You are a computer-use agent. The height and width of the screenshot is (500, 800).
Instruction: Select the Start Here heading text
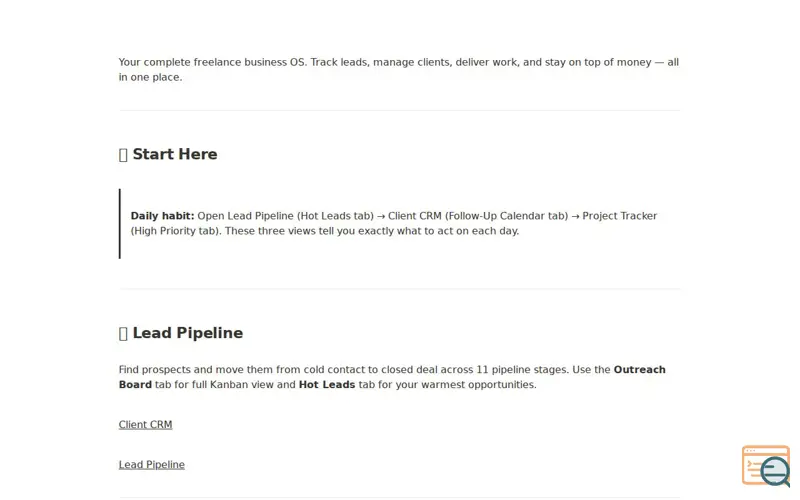coord(175,154)
